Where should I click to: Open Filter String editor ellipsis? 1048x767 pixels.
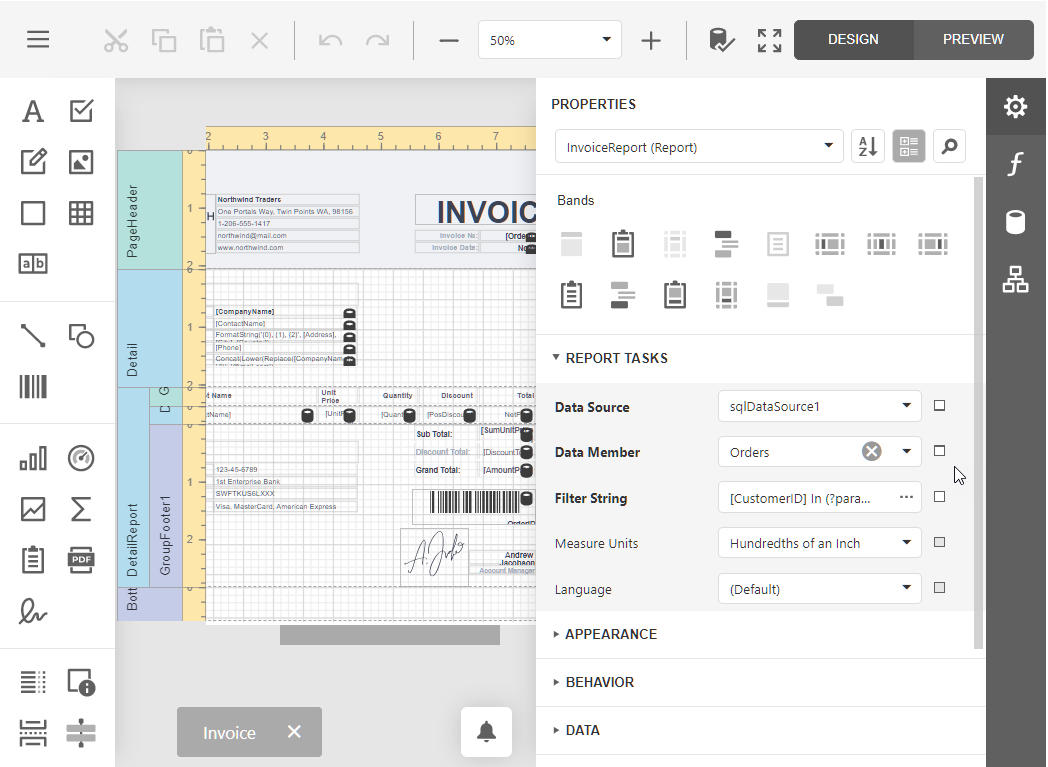[906, 497]
